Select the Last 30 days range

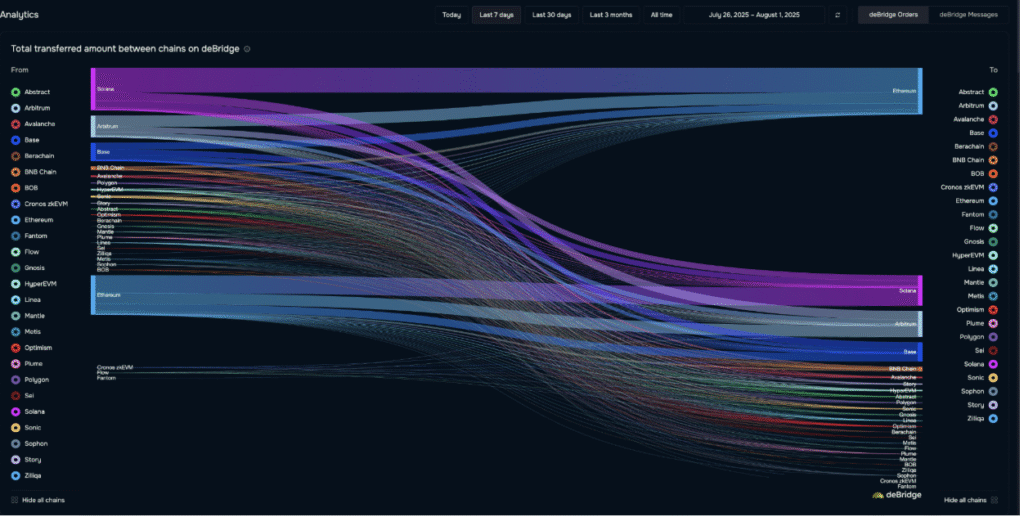click(x=553, y=15)
